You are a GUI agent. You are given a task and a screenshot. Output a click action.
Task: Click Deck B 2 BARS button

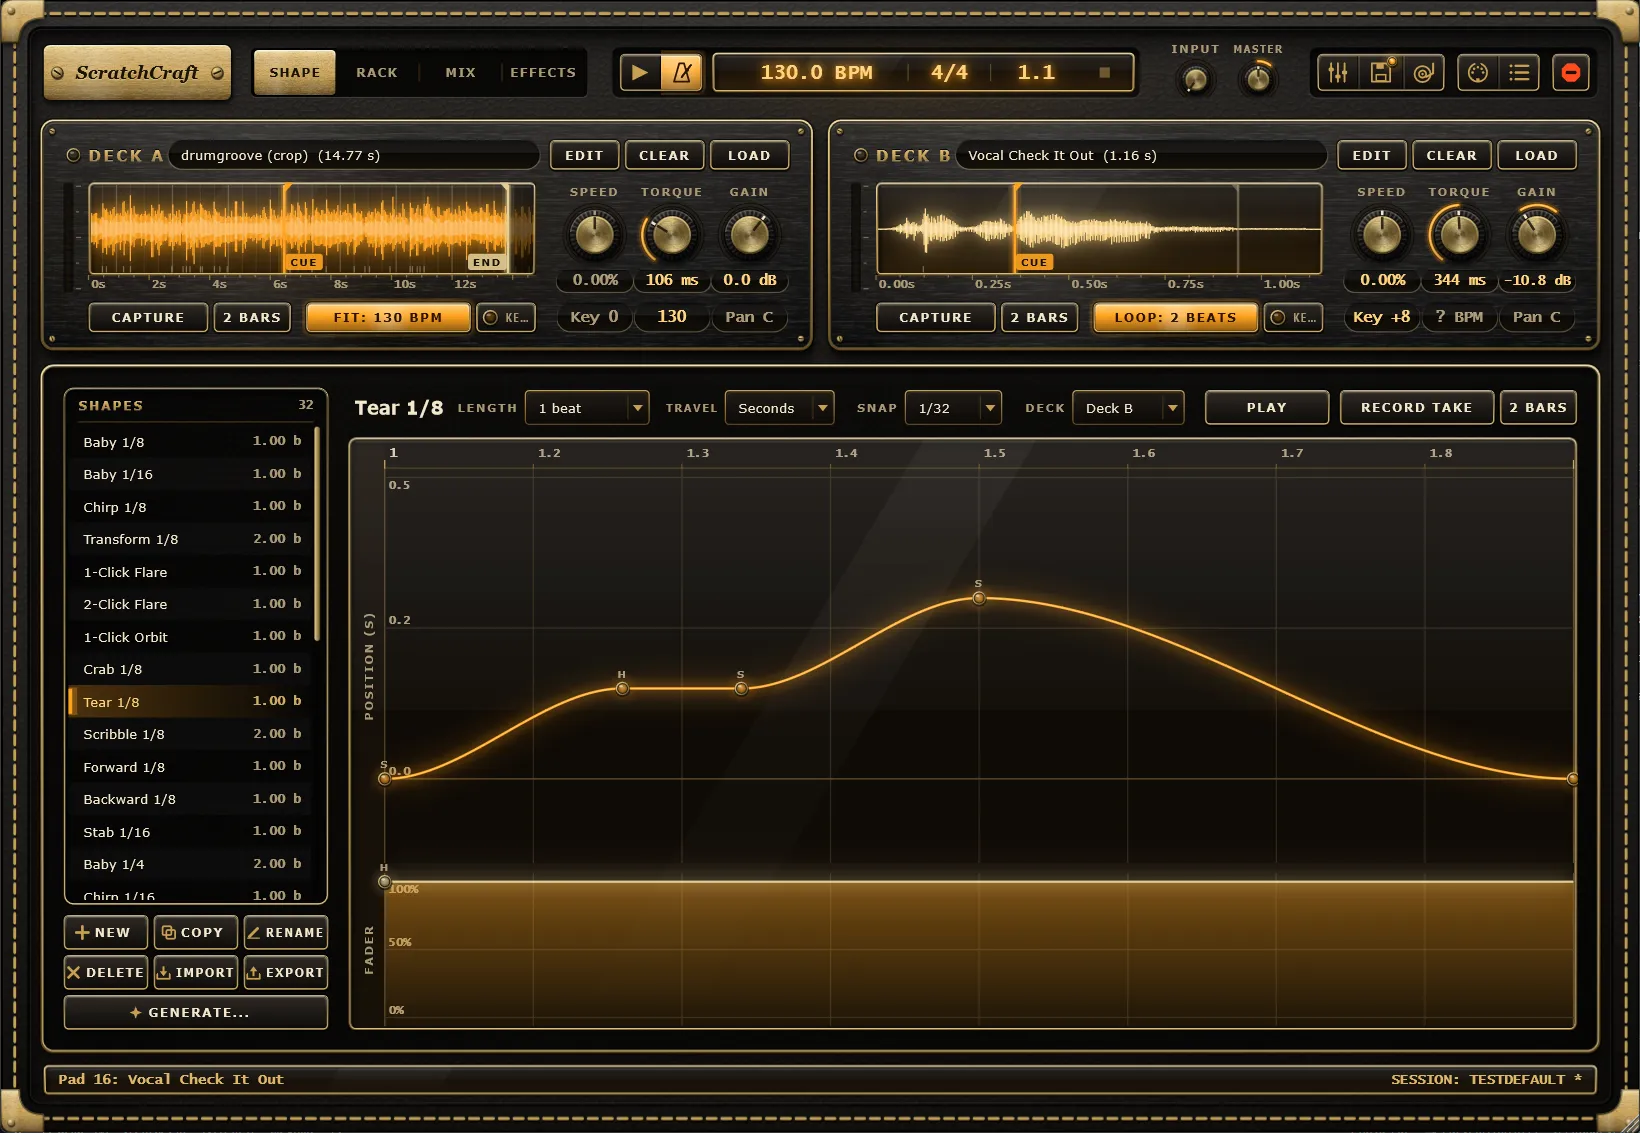[x=1040, y=318]
